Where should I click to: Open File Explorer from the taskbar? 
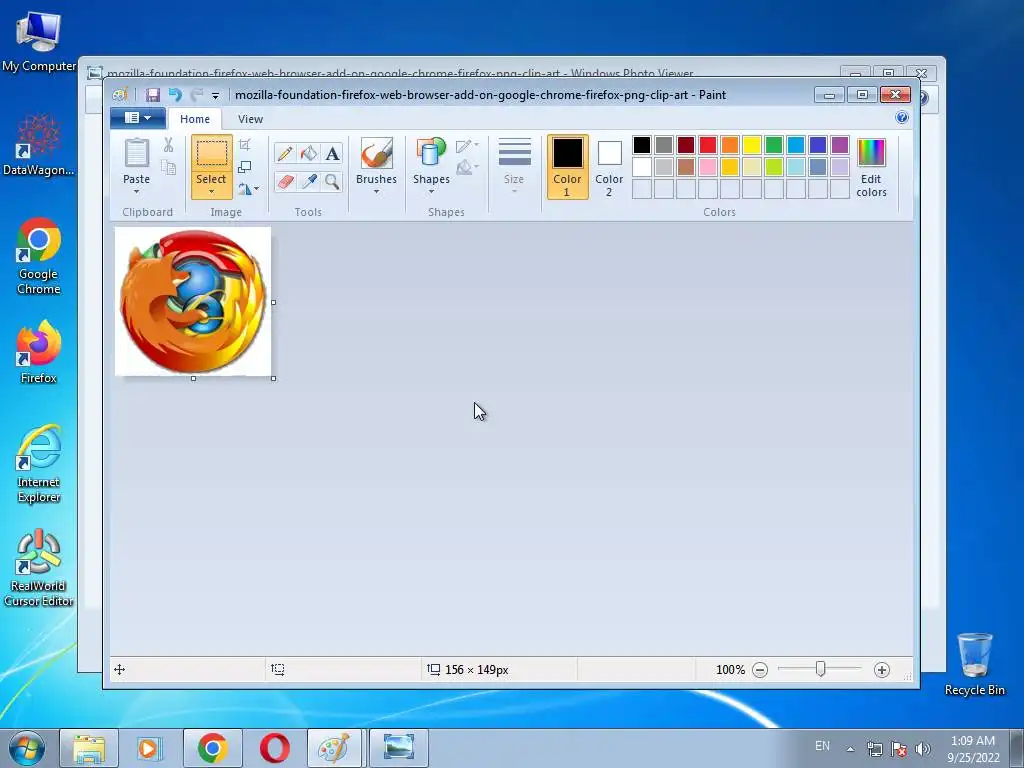coord(89,748)
